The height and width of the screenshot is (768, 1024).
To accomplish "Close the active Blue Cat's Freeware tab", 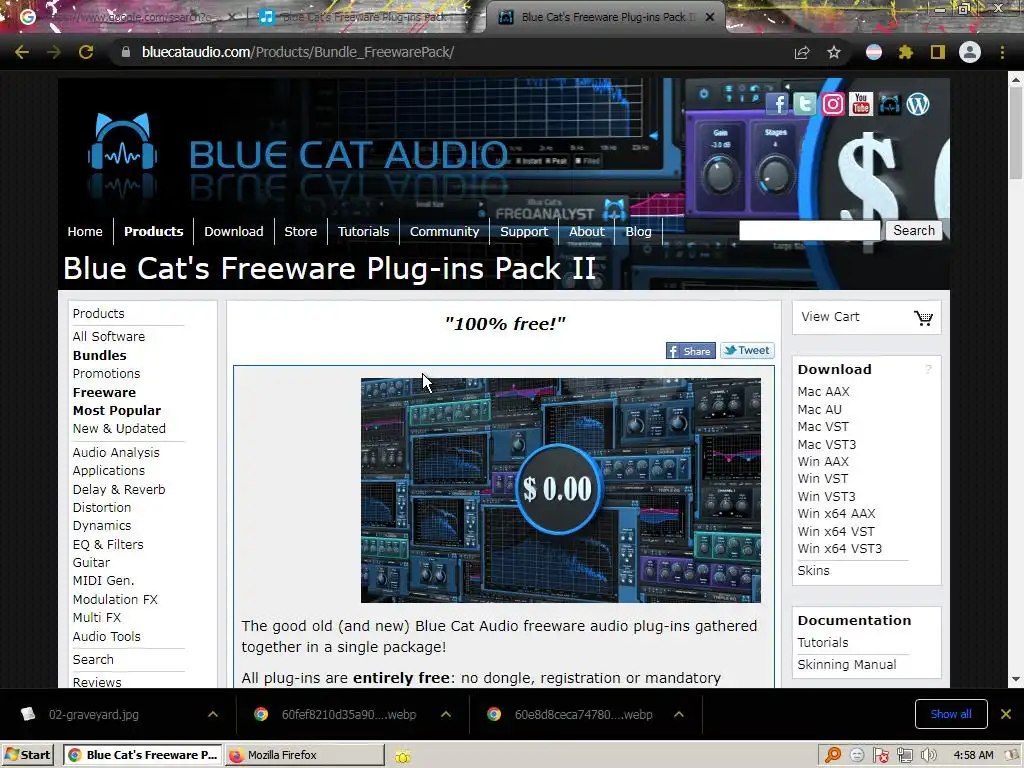I will pos(710,17).
